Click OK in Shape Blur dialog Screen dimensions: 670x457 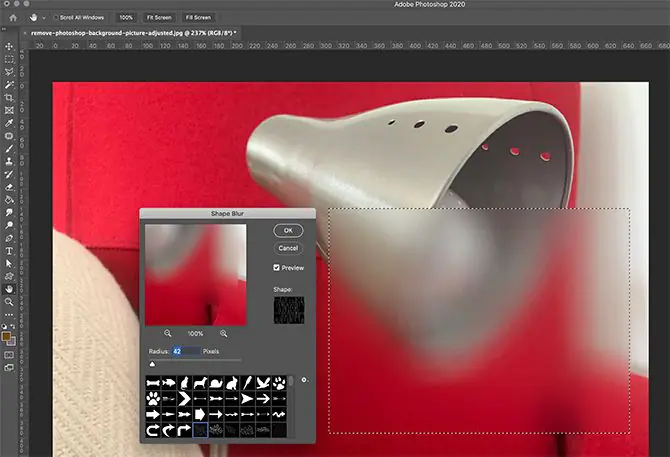click(288, 230)
